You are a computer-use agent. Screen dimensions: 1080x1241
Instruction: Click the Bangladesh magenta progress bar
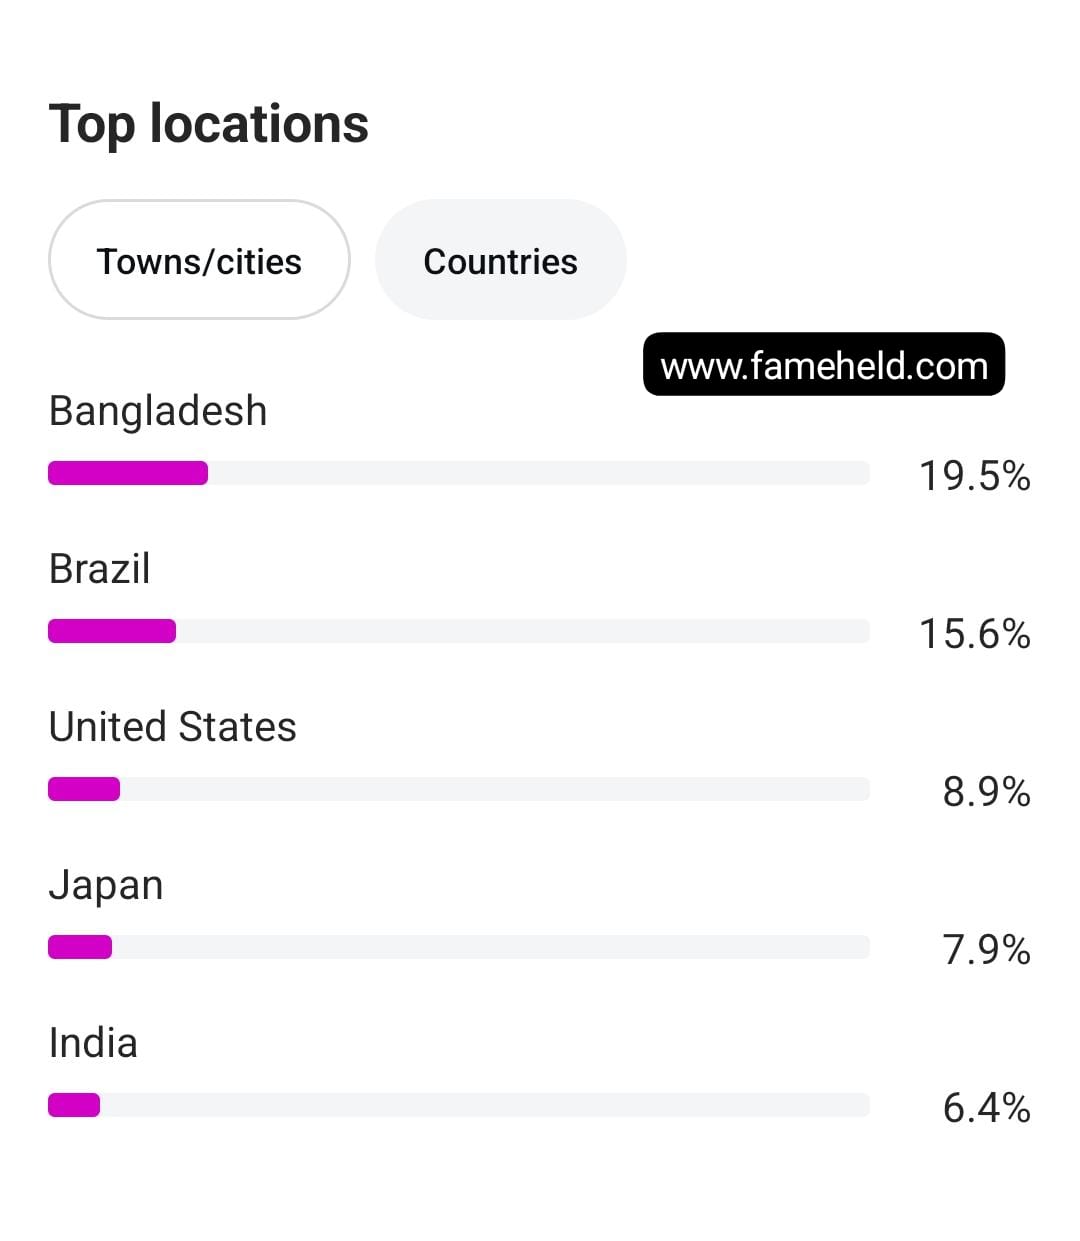[x=128, y=473]
